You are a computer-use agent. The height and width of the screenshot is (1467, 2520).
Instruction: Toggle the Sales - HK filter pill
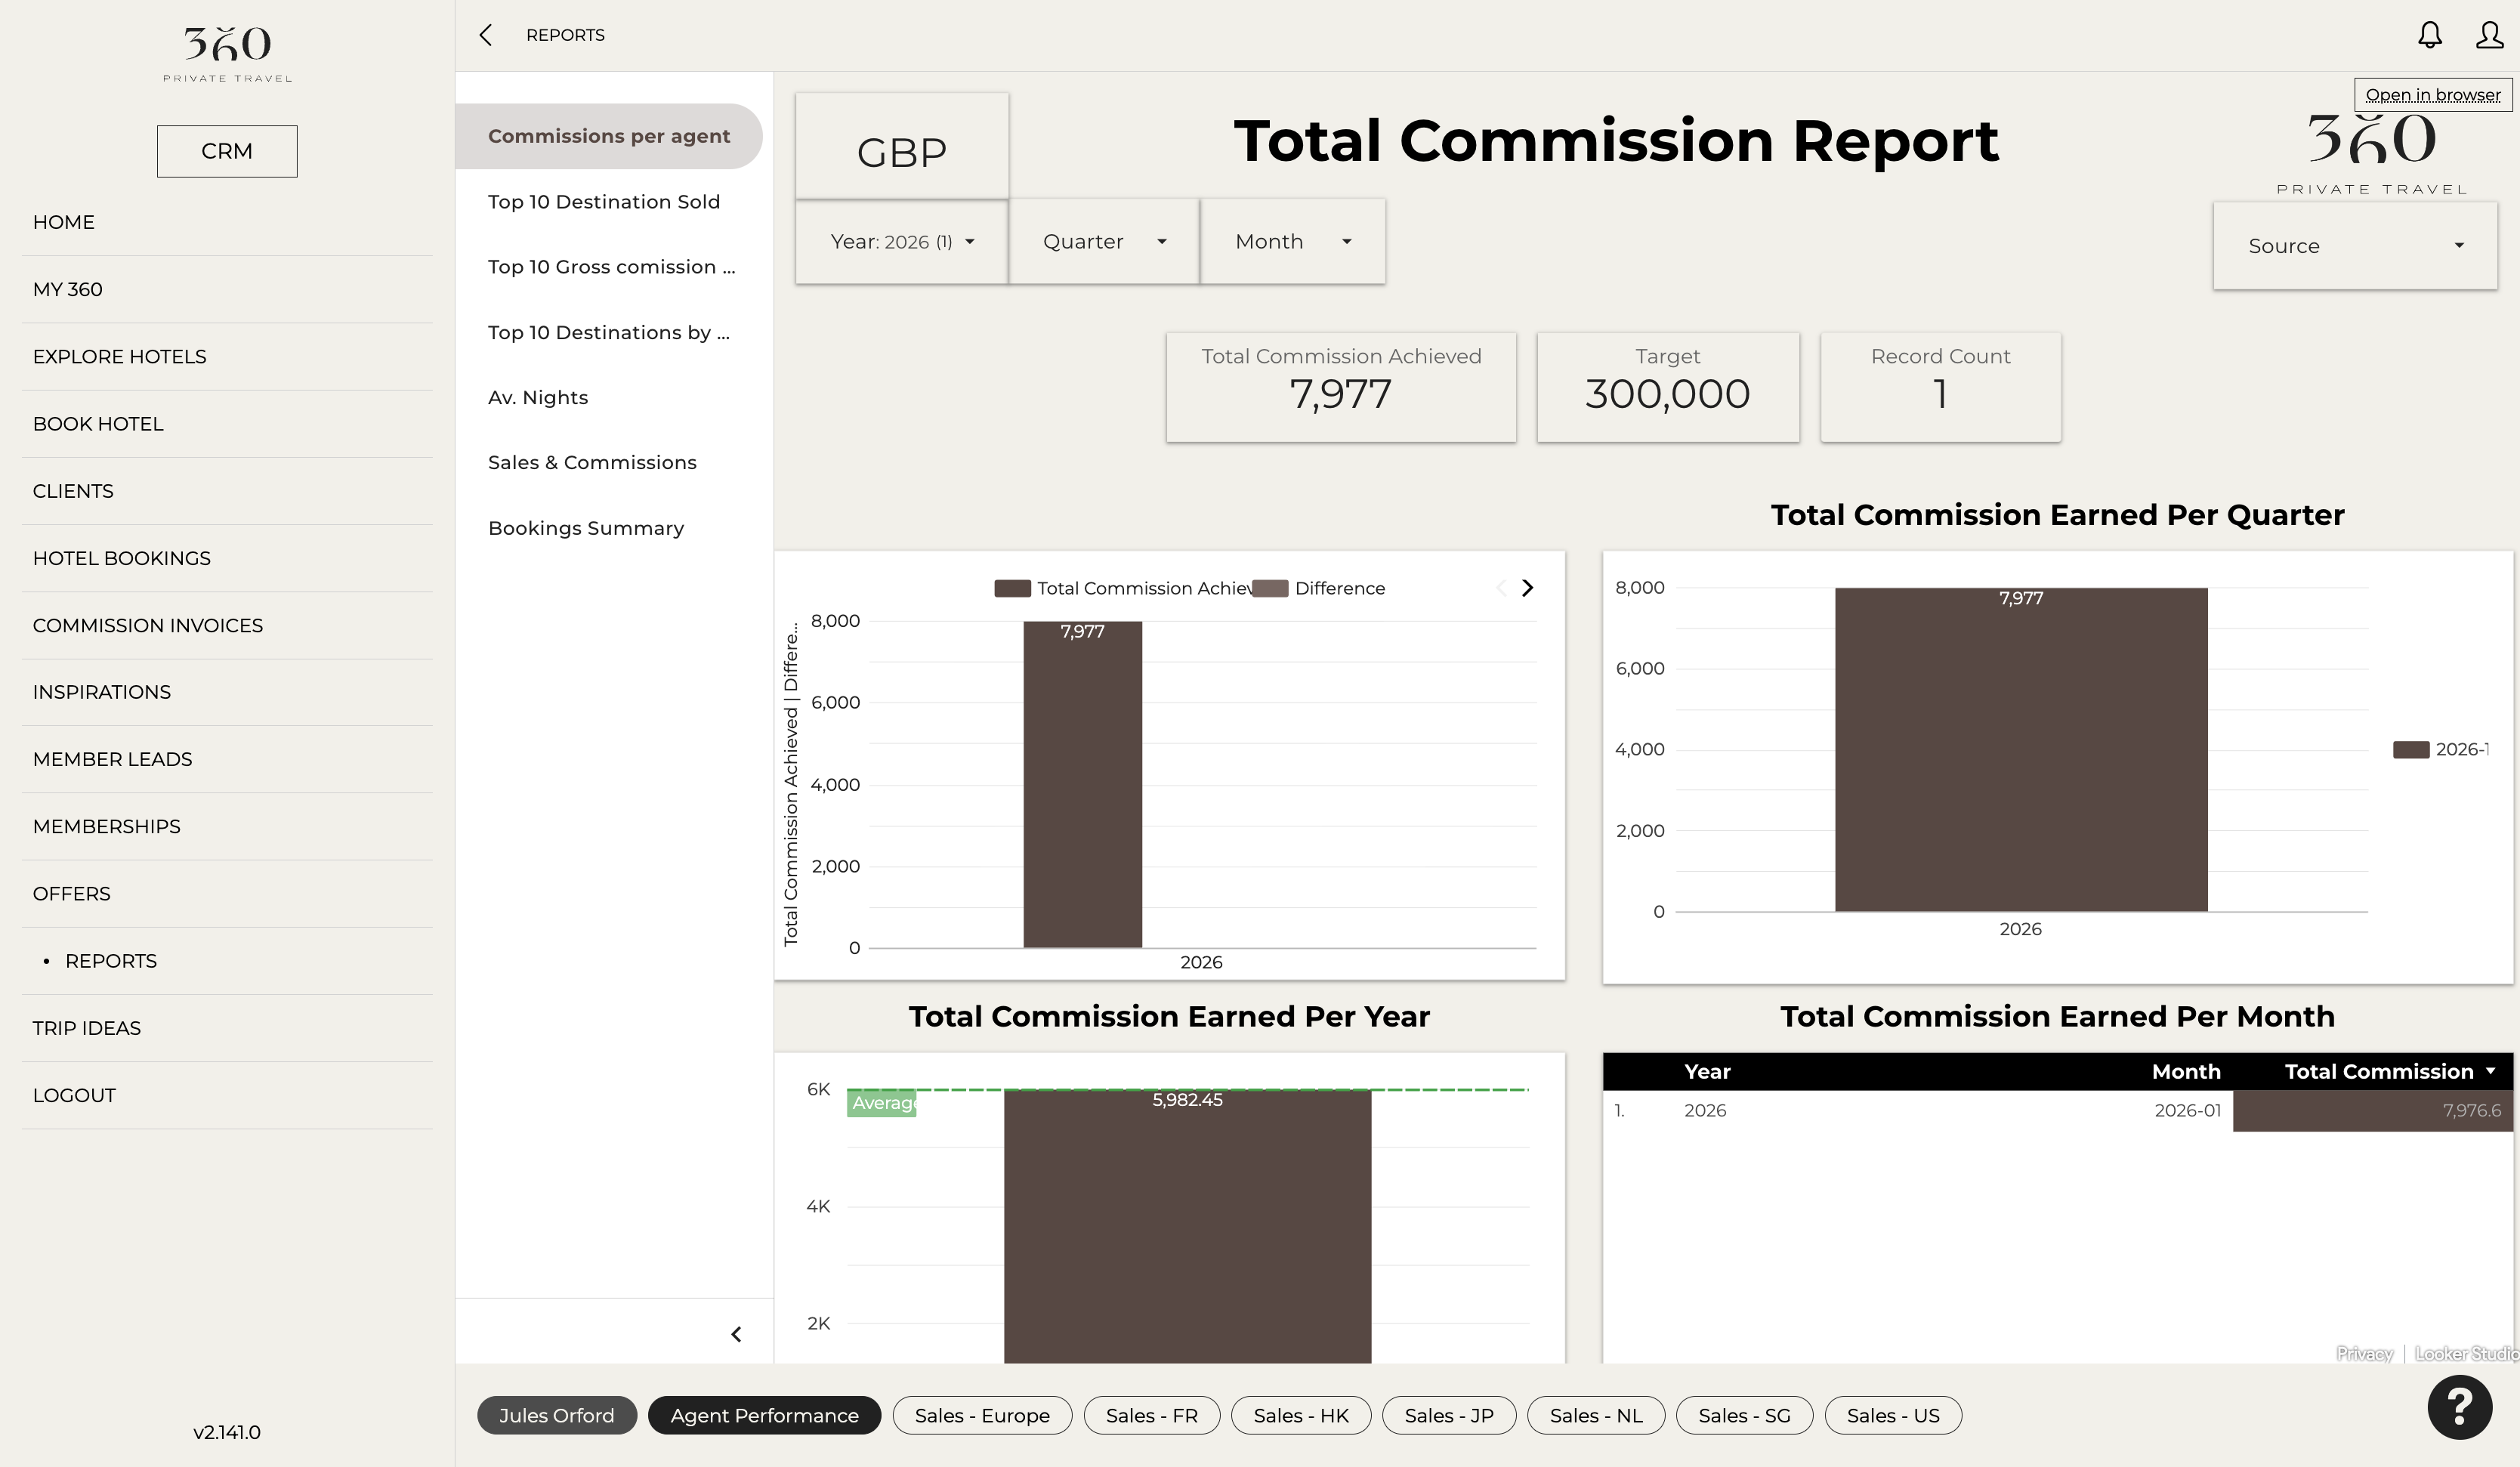click(x=1300, y=1415)
